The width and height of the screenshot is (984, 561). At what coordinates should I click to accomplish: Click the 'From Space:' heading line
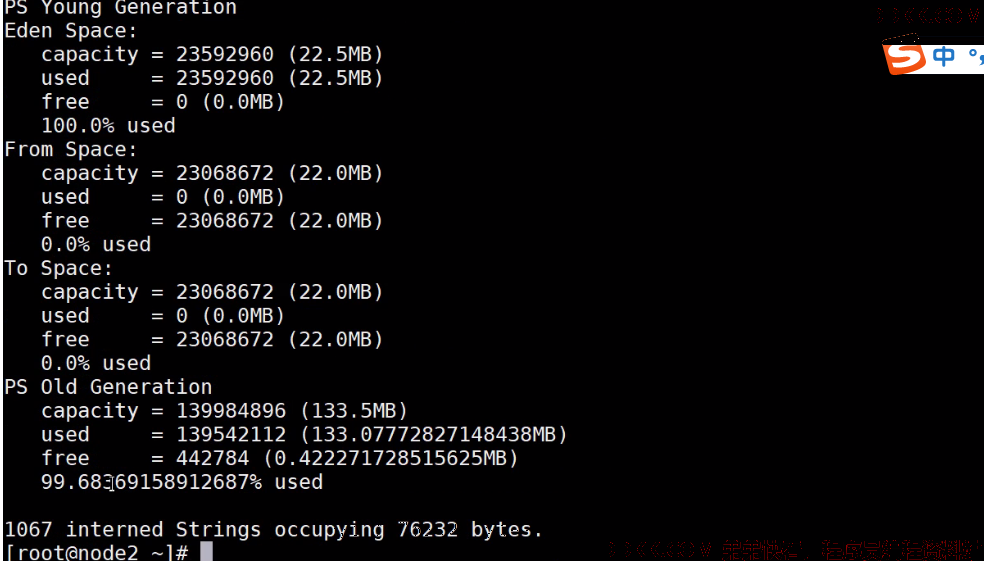pyautogui.click(x=70, y=149)
